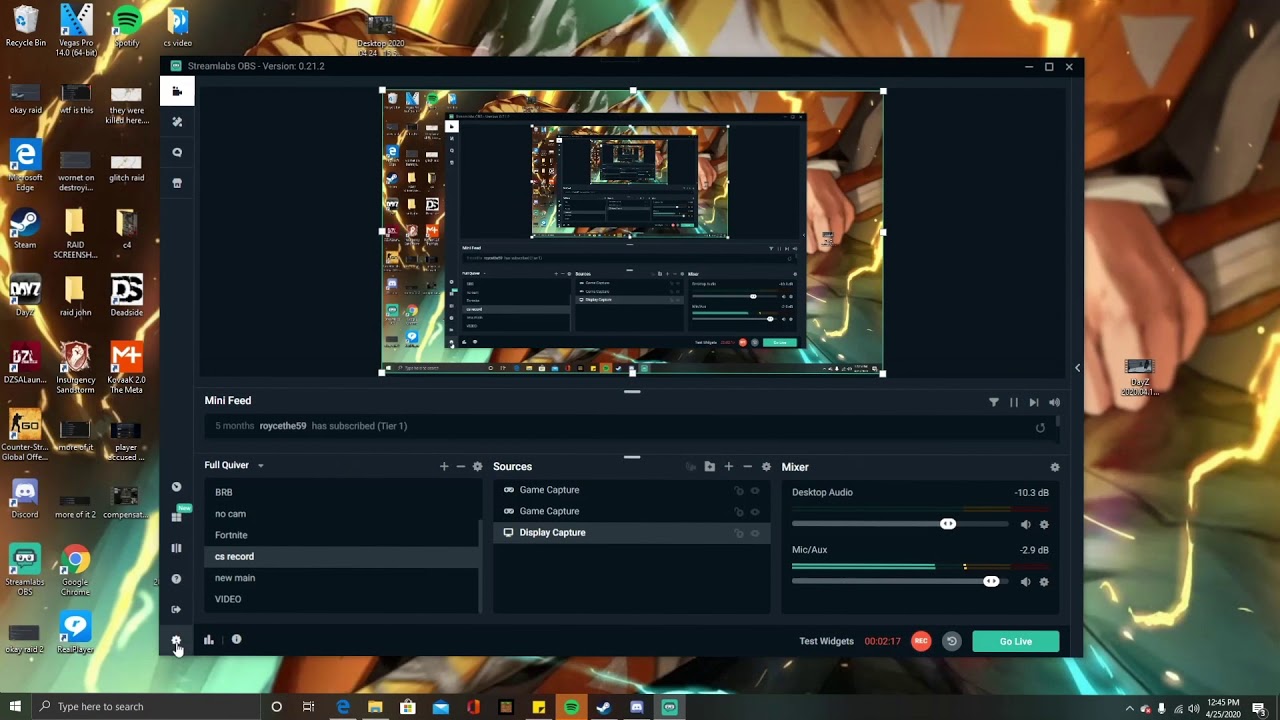The image size is (1280, 720).
Task: Mute Desktop Audio speaker icon
Action: tap(1025, 525)
